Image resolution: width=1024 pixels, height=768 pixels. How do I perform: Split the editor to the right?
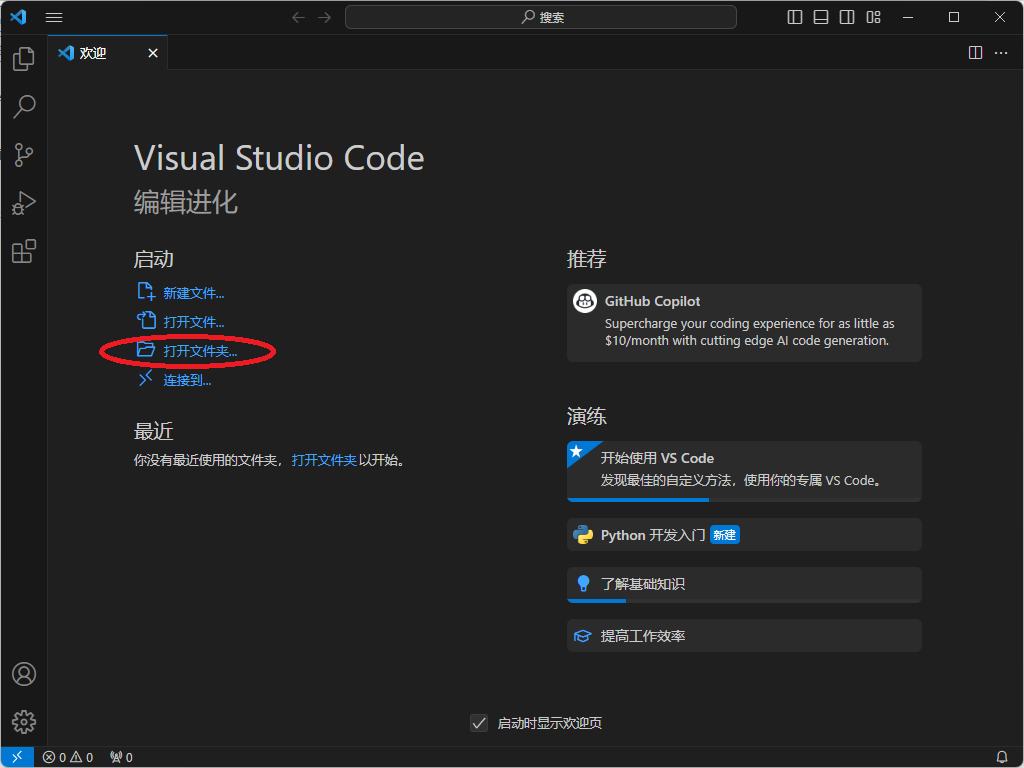click(x=975, y=53)
